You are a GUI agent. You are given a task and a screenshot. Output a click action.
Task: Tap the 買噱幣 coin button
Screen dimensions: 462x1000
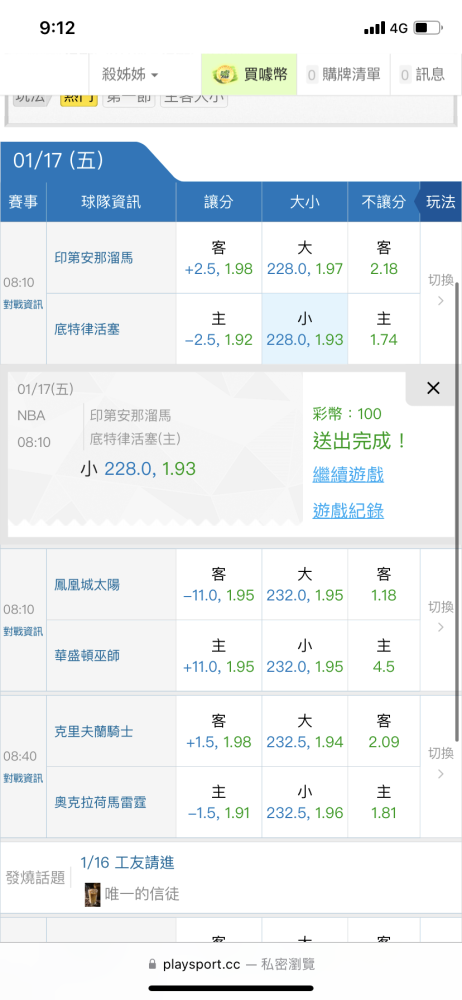(250, 75)
